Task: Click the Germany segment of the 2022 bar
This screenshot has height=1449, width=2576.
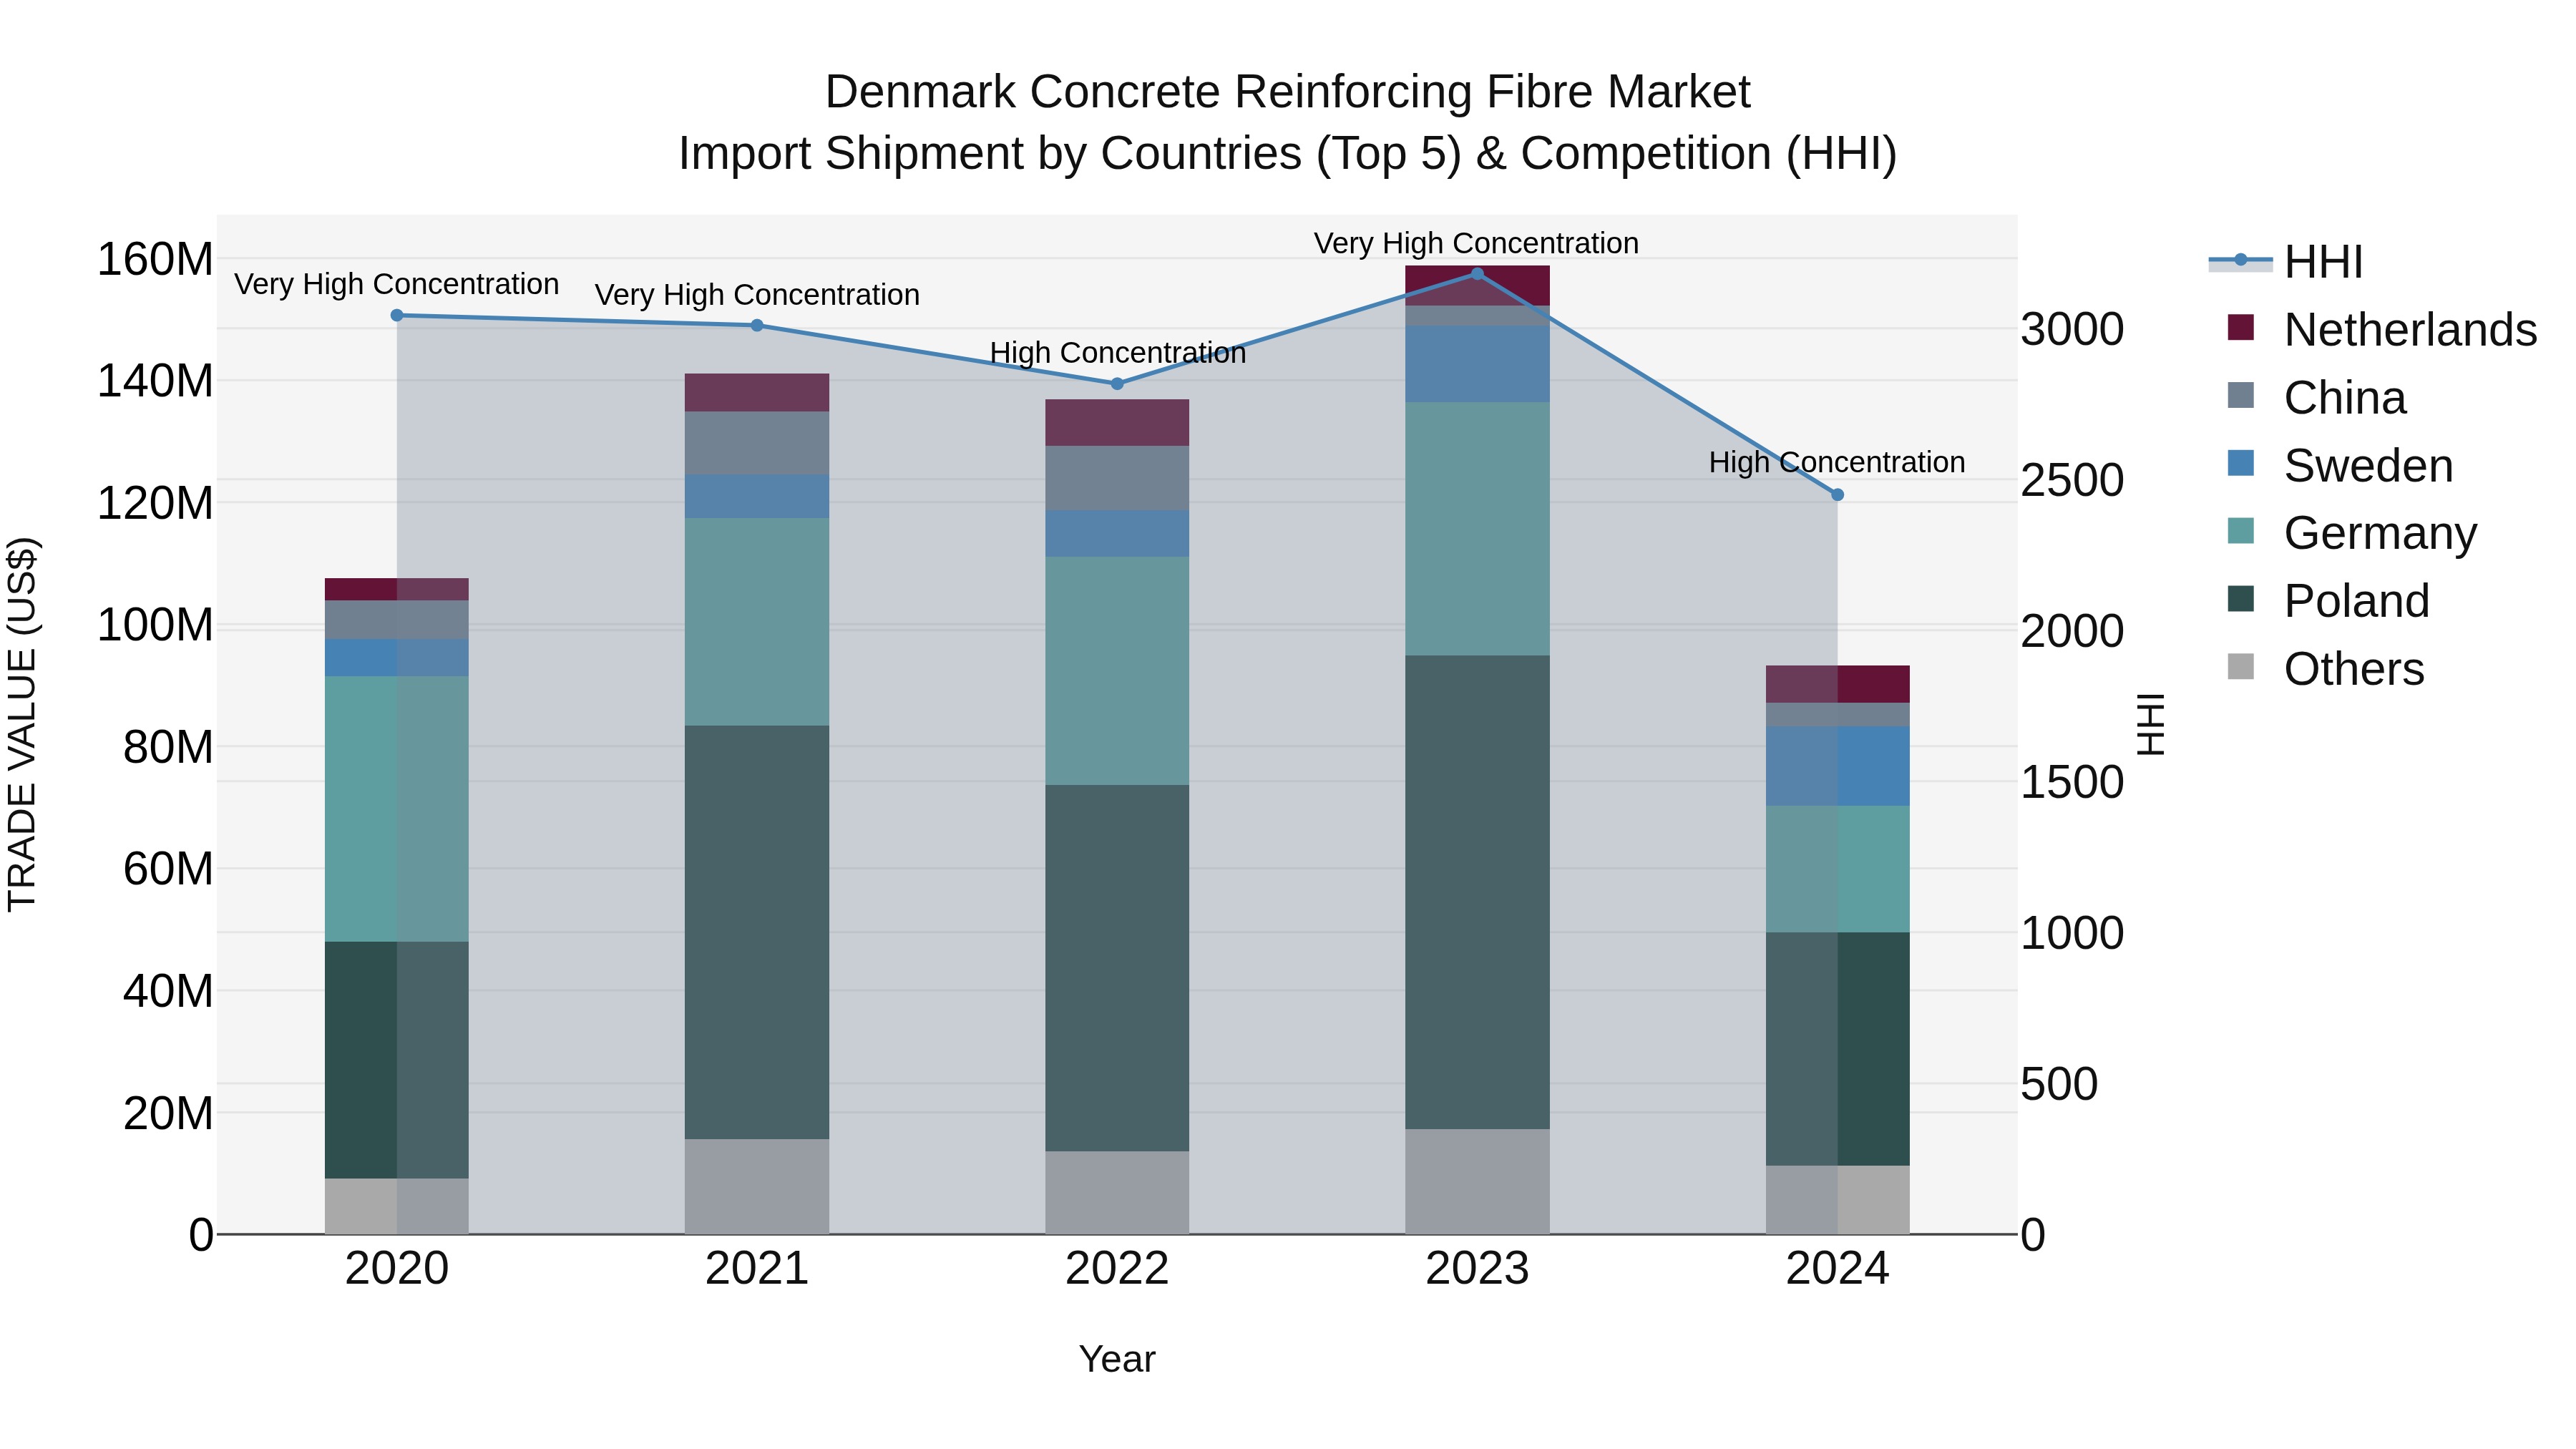Action: (1117, 671)
